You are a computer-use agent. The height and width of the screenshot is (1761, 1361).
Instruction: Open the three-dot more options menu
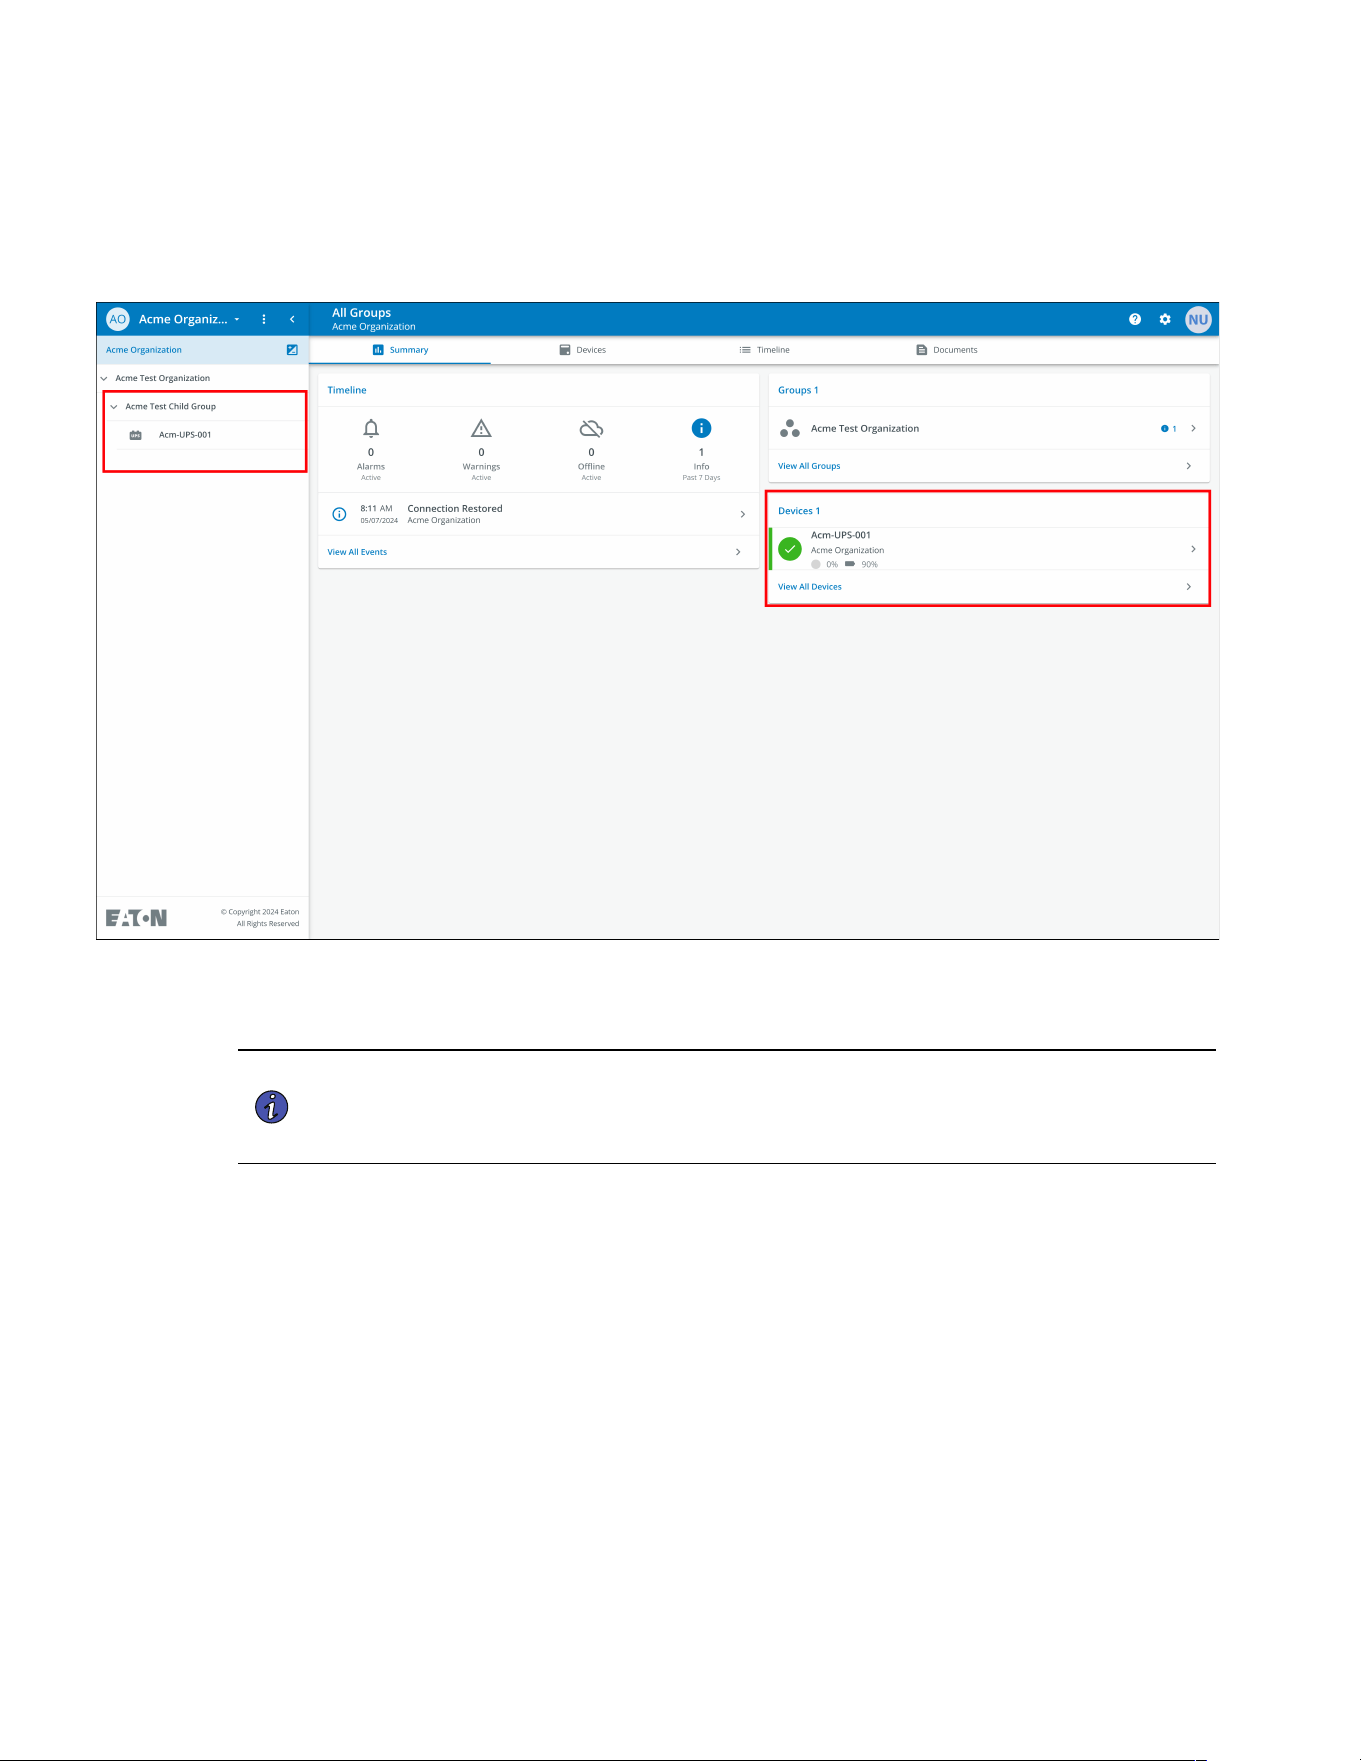264,319
